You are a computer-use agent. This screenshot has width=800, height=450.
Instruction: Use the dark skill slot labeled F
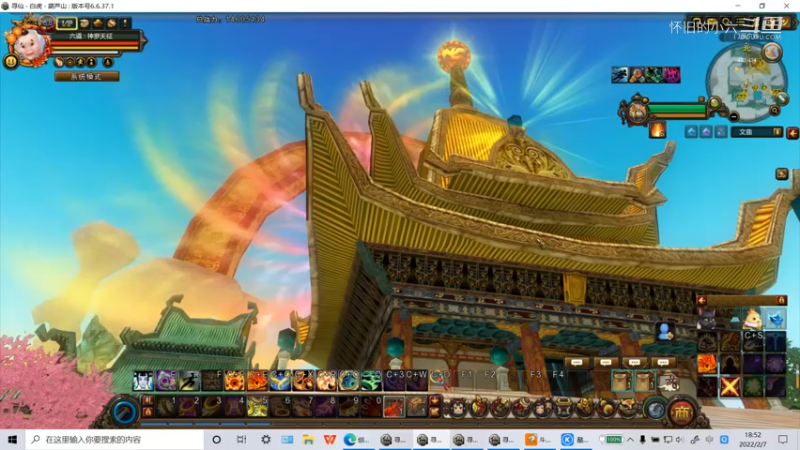212,381
